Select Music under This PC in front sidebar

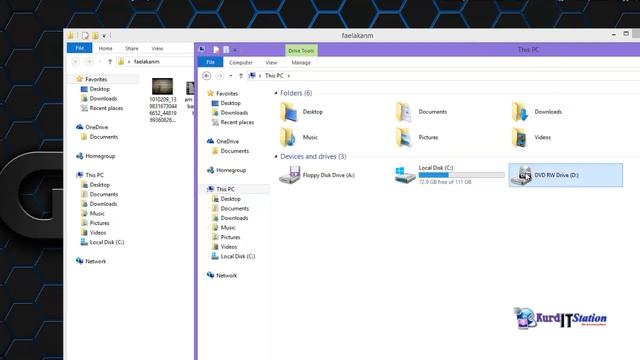click(x=223, y=228)
